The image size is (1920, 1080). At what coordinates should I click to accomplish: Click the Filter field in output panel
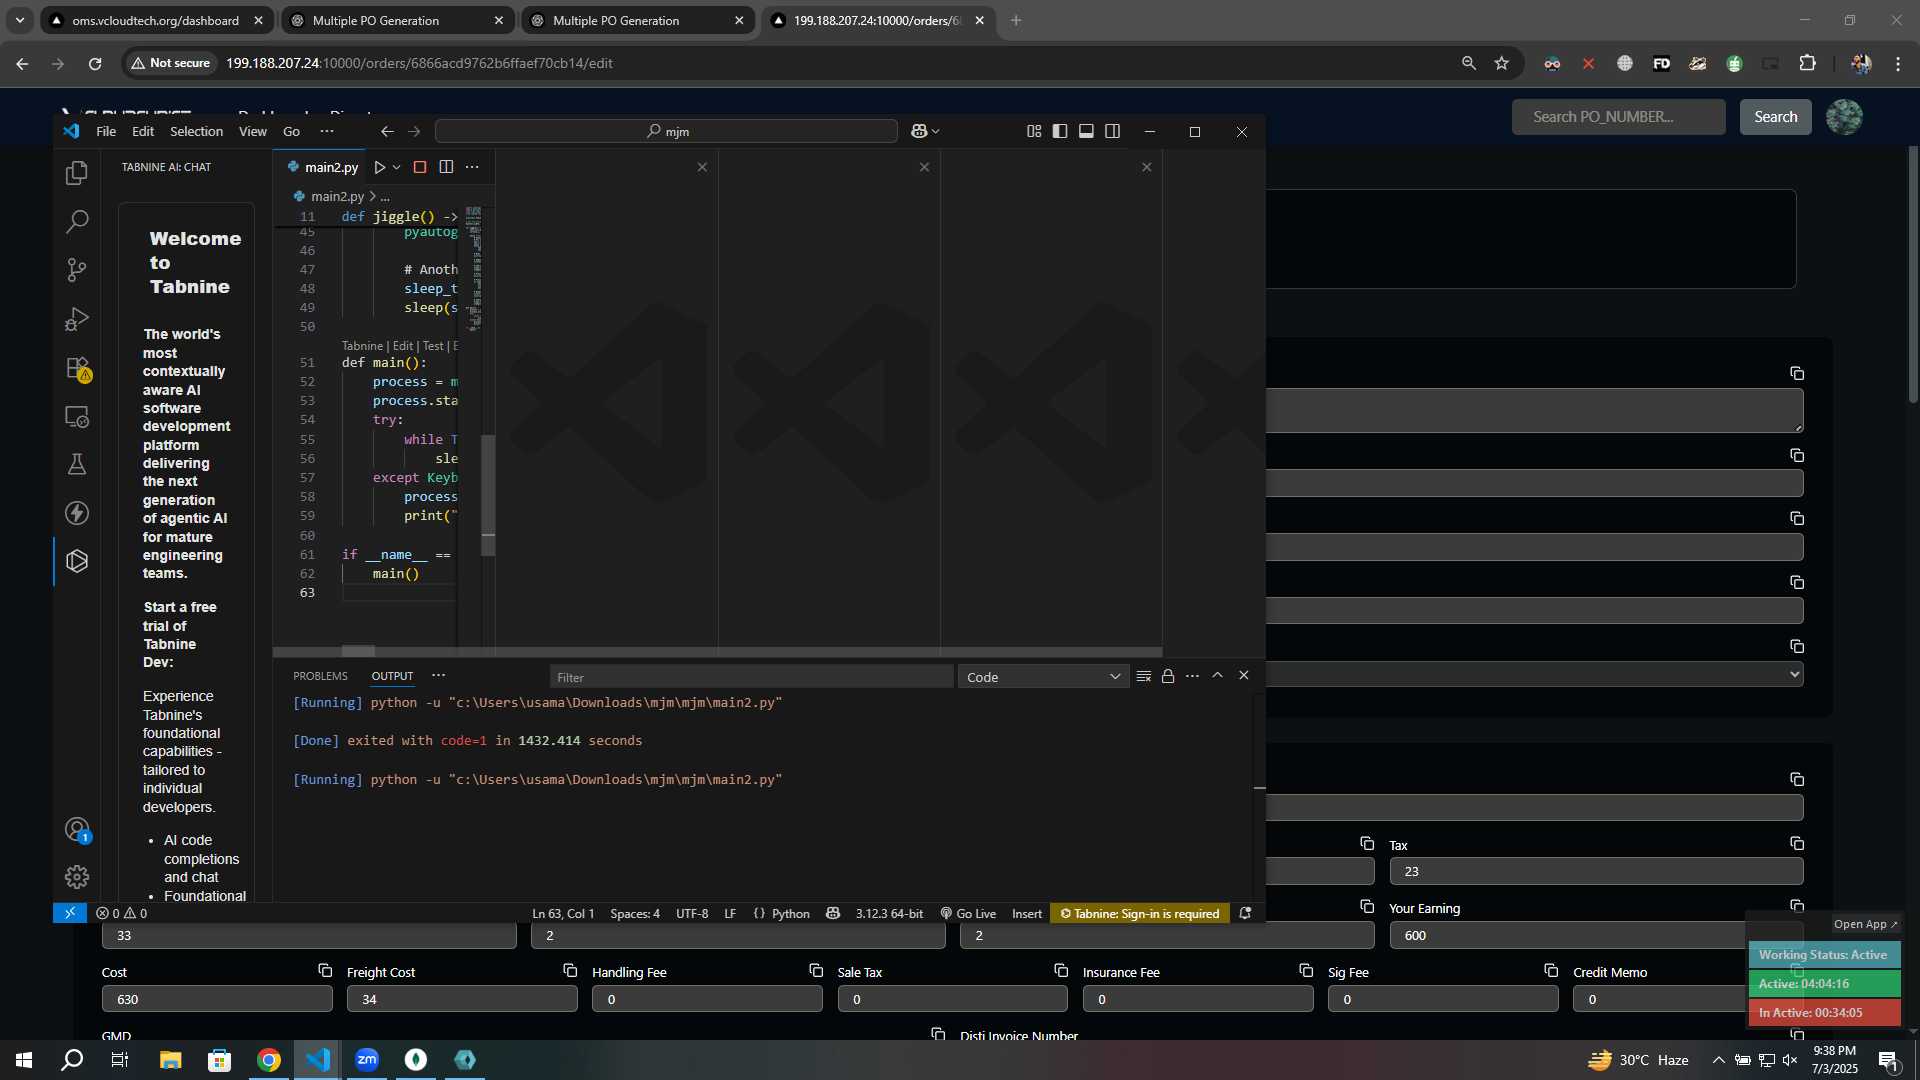tap(751, 677)
